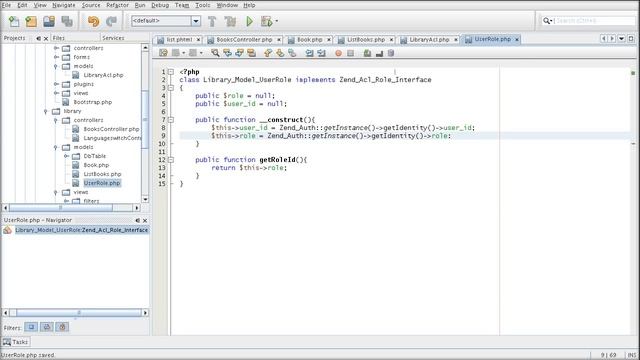Click the search magnifier icon in quick search
The height and width of the screenshot is (360, 640).
(547, 21)
